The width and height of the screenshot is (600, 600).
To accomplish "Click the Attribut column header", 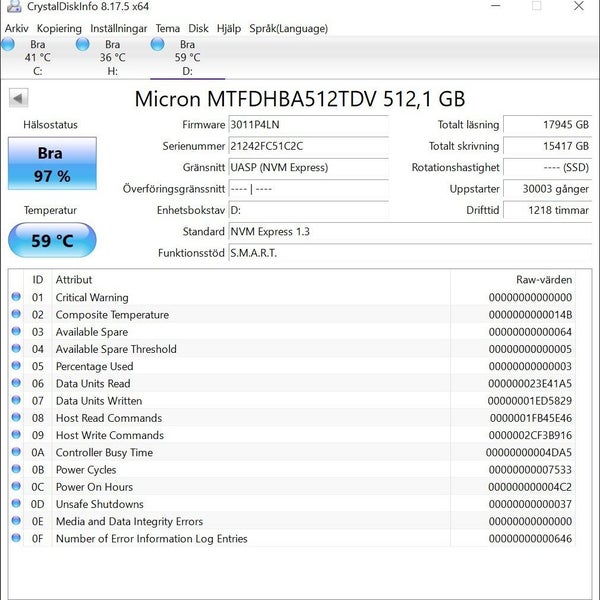I will tap(251, 280).
